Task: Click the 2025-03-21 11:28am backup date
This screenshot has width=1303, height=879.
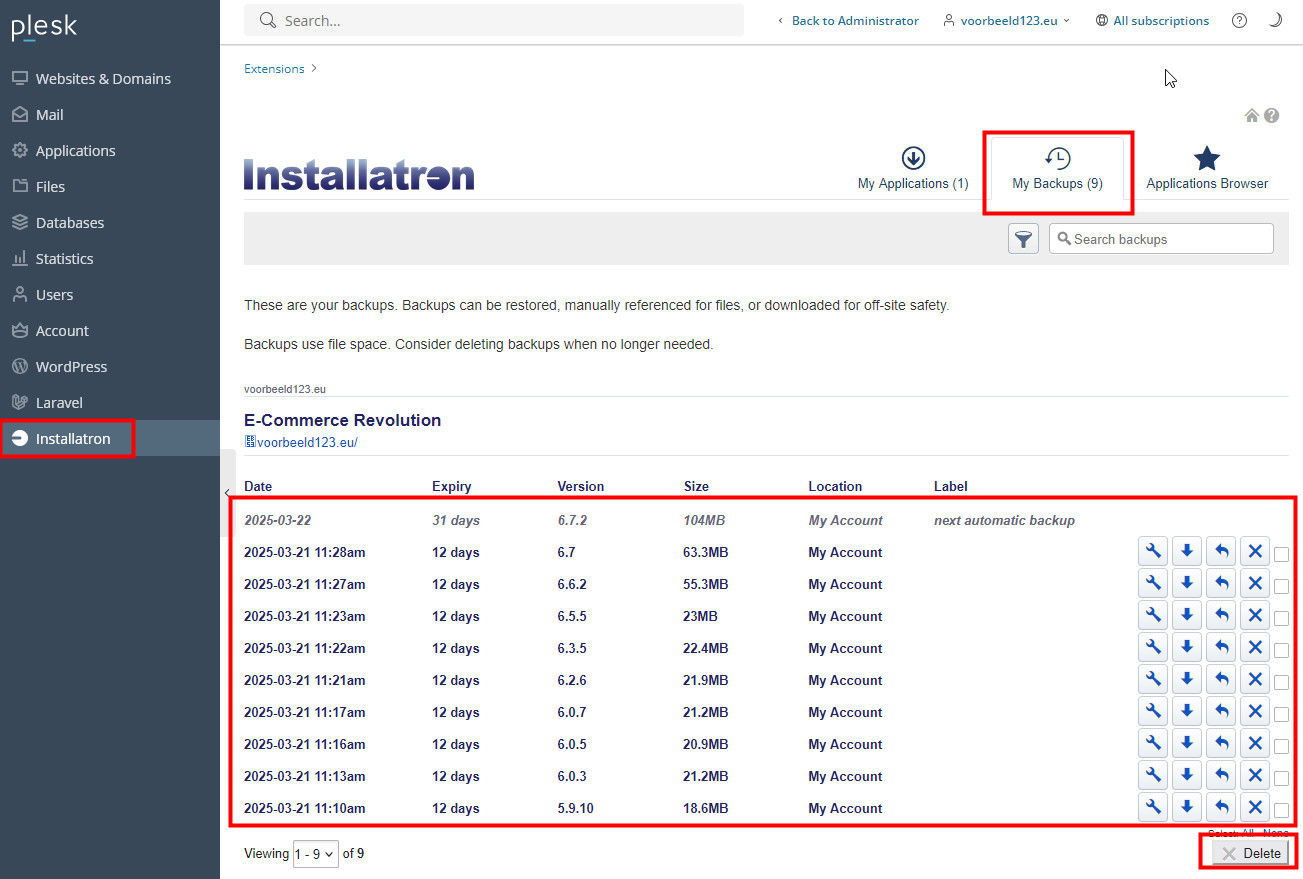Action: (x=305, y=552)
